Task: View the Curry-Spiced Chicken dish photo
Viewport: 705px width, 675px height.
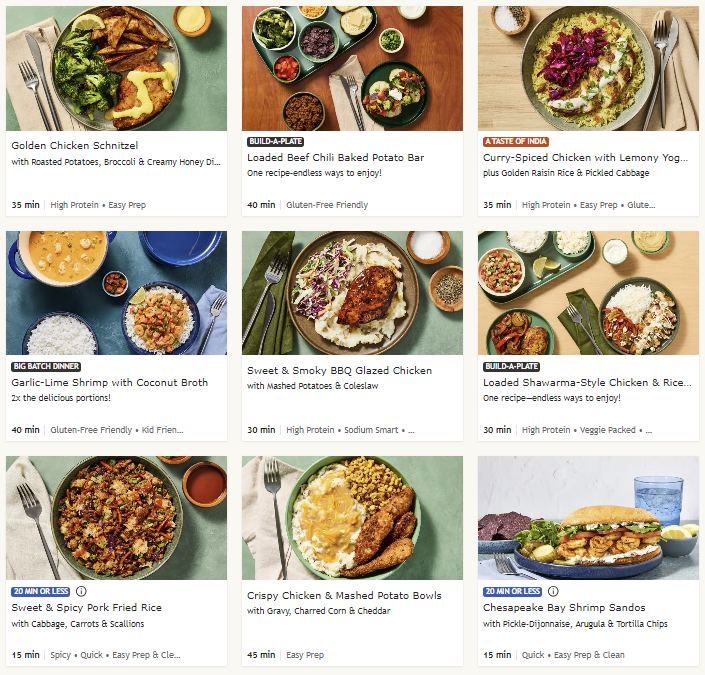Action: [588, 68]
